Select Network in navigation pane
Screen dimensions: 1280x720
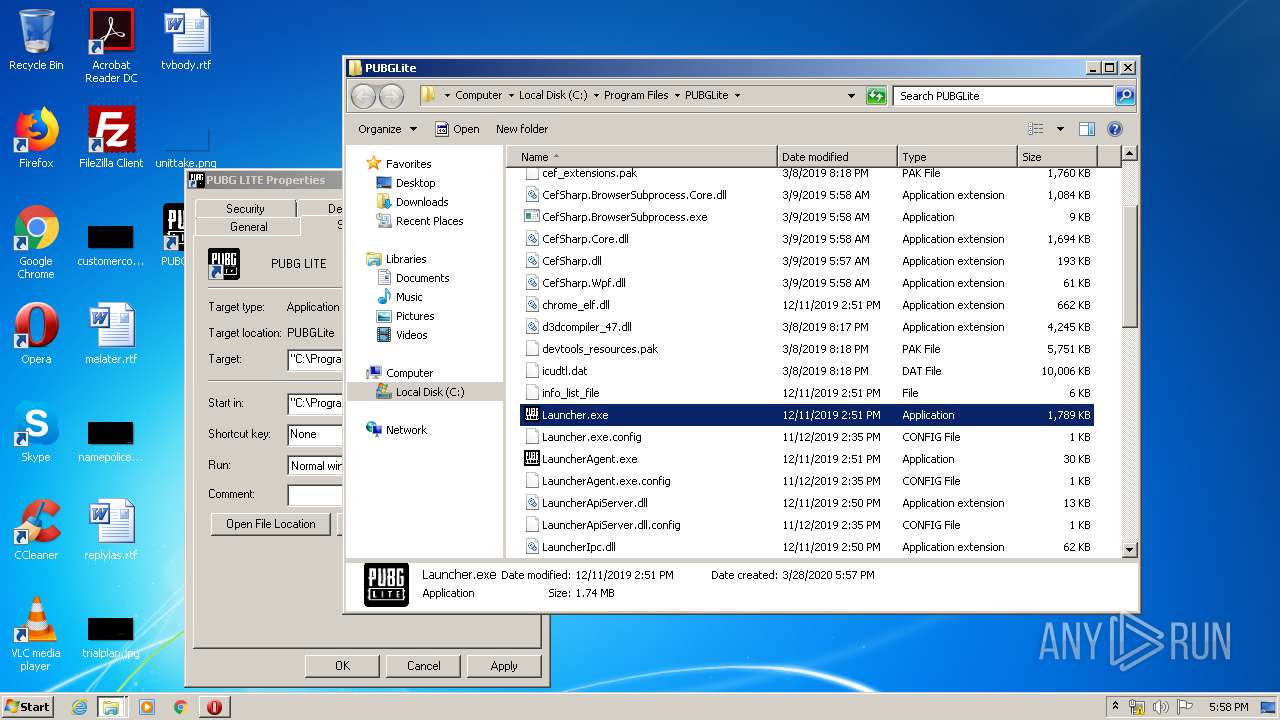pyautogui.click(x=406, y=430)
